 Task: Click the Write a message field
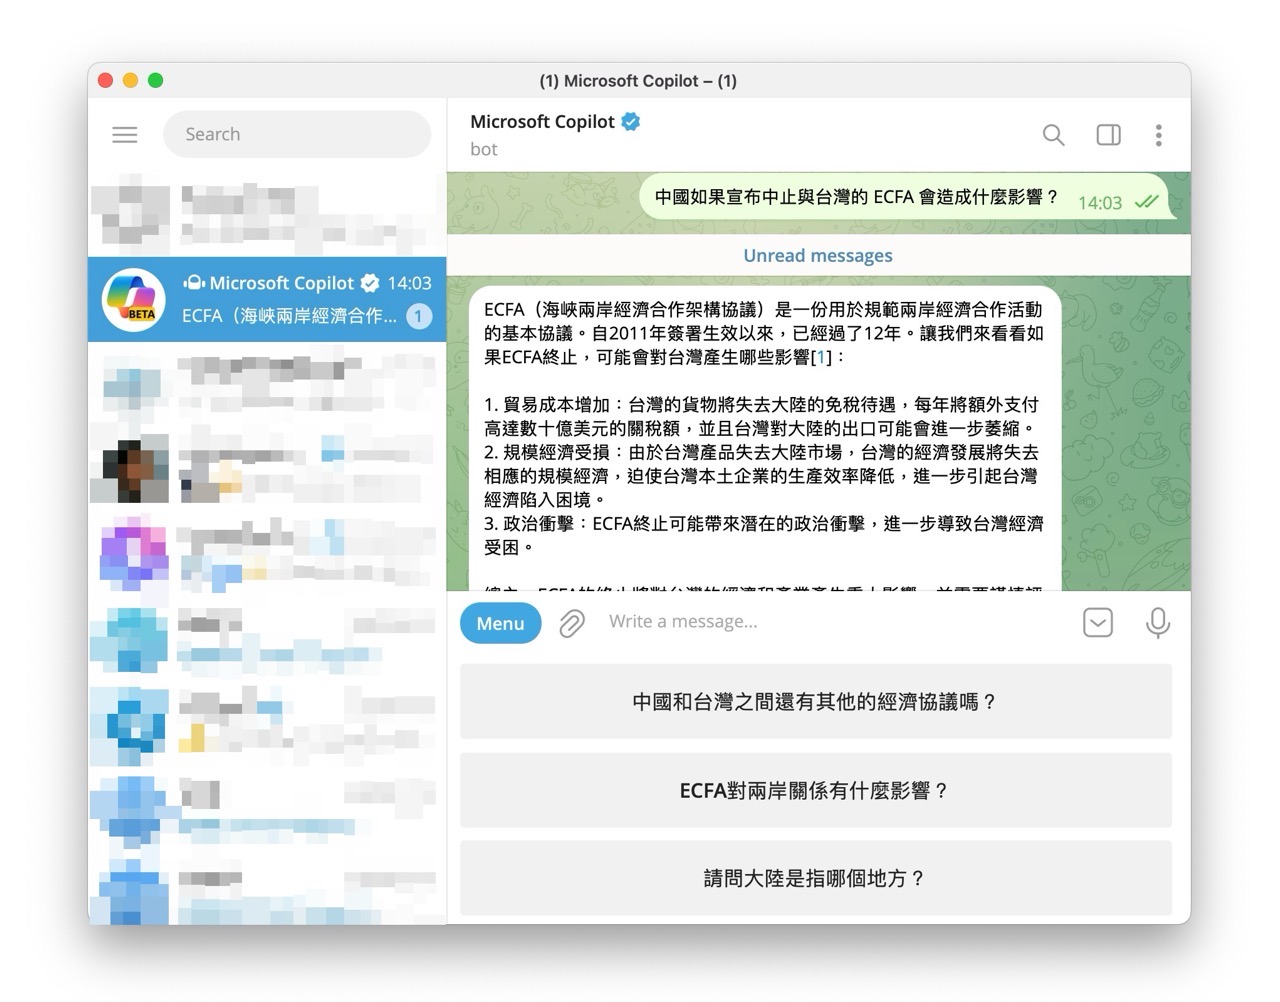point(835,622)
